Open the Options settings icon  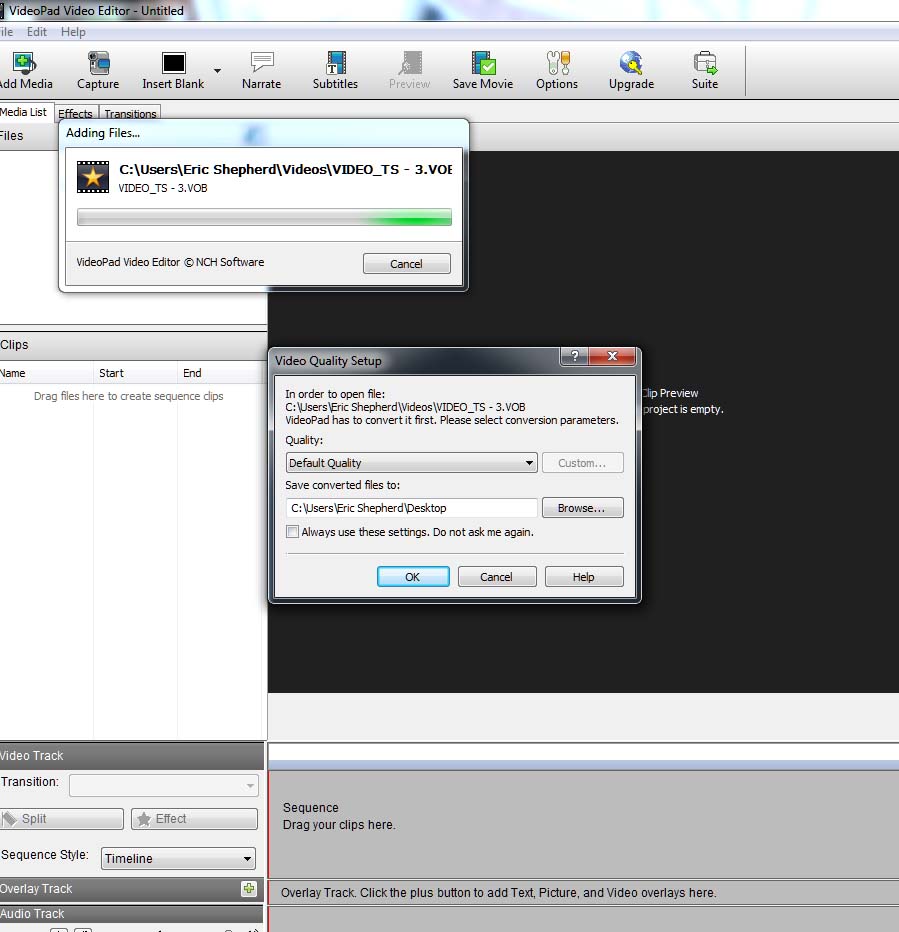[x=557, y=64]
